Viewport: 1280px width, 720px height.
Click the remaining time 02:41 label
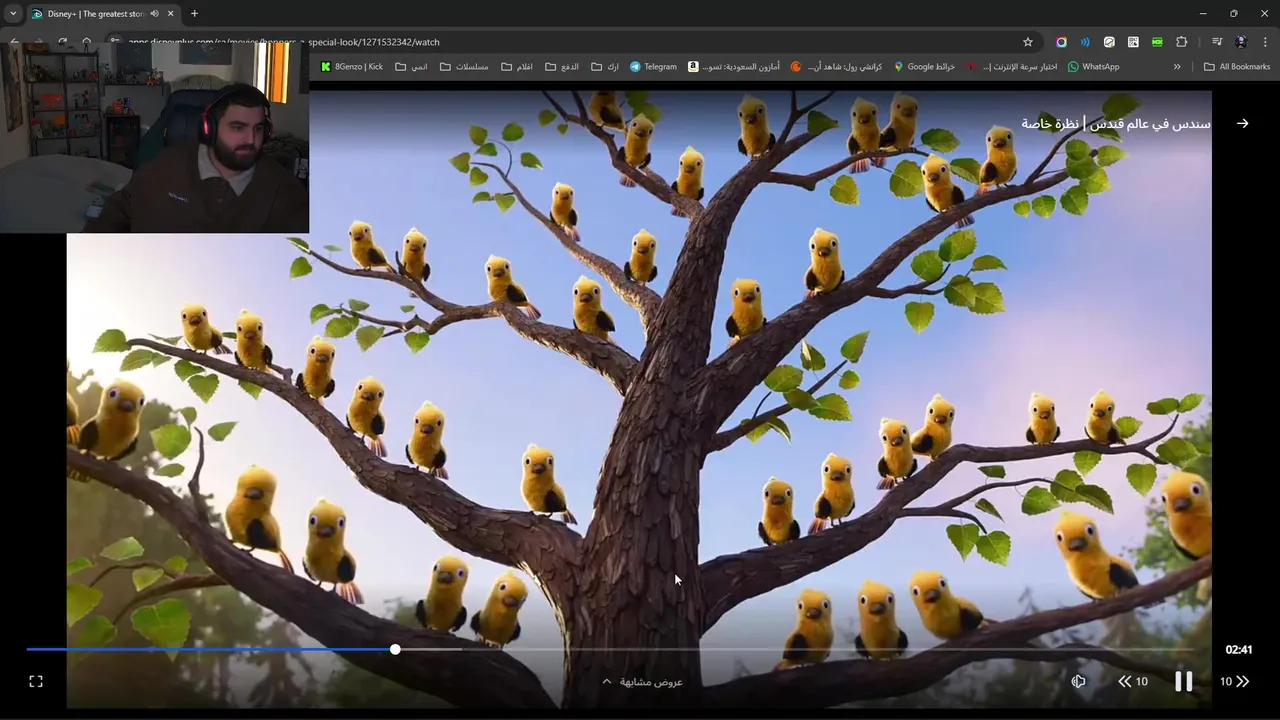(1239, 649)
